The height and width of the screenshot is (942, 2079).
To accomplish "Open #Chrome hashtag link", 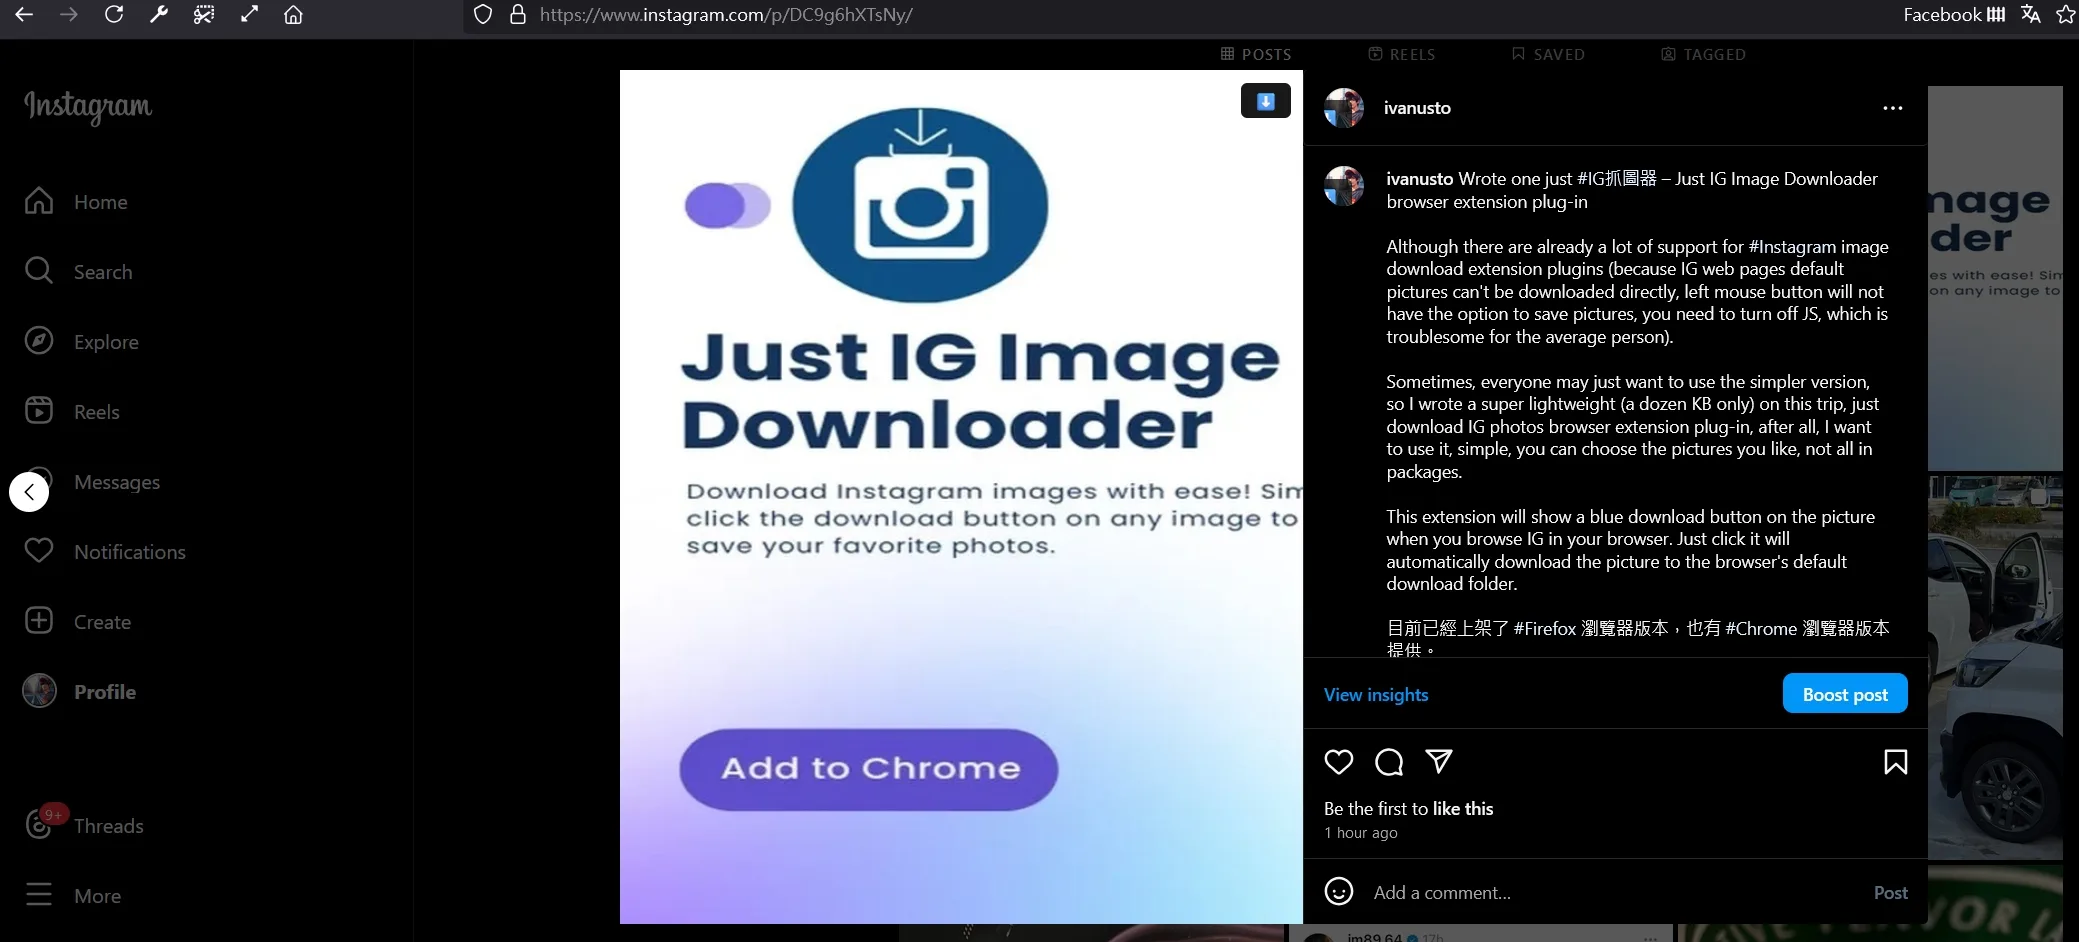I will 1761,628.
